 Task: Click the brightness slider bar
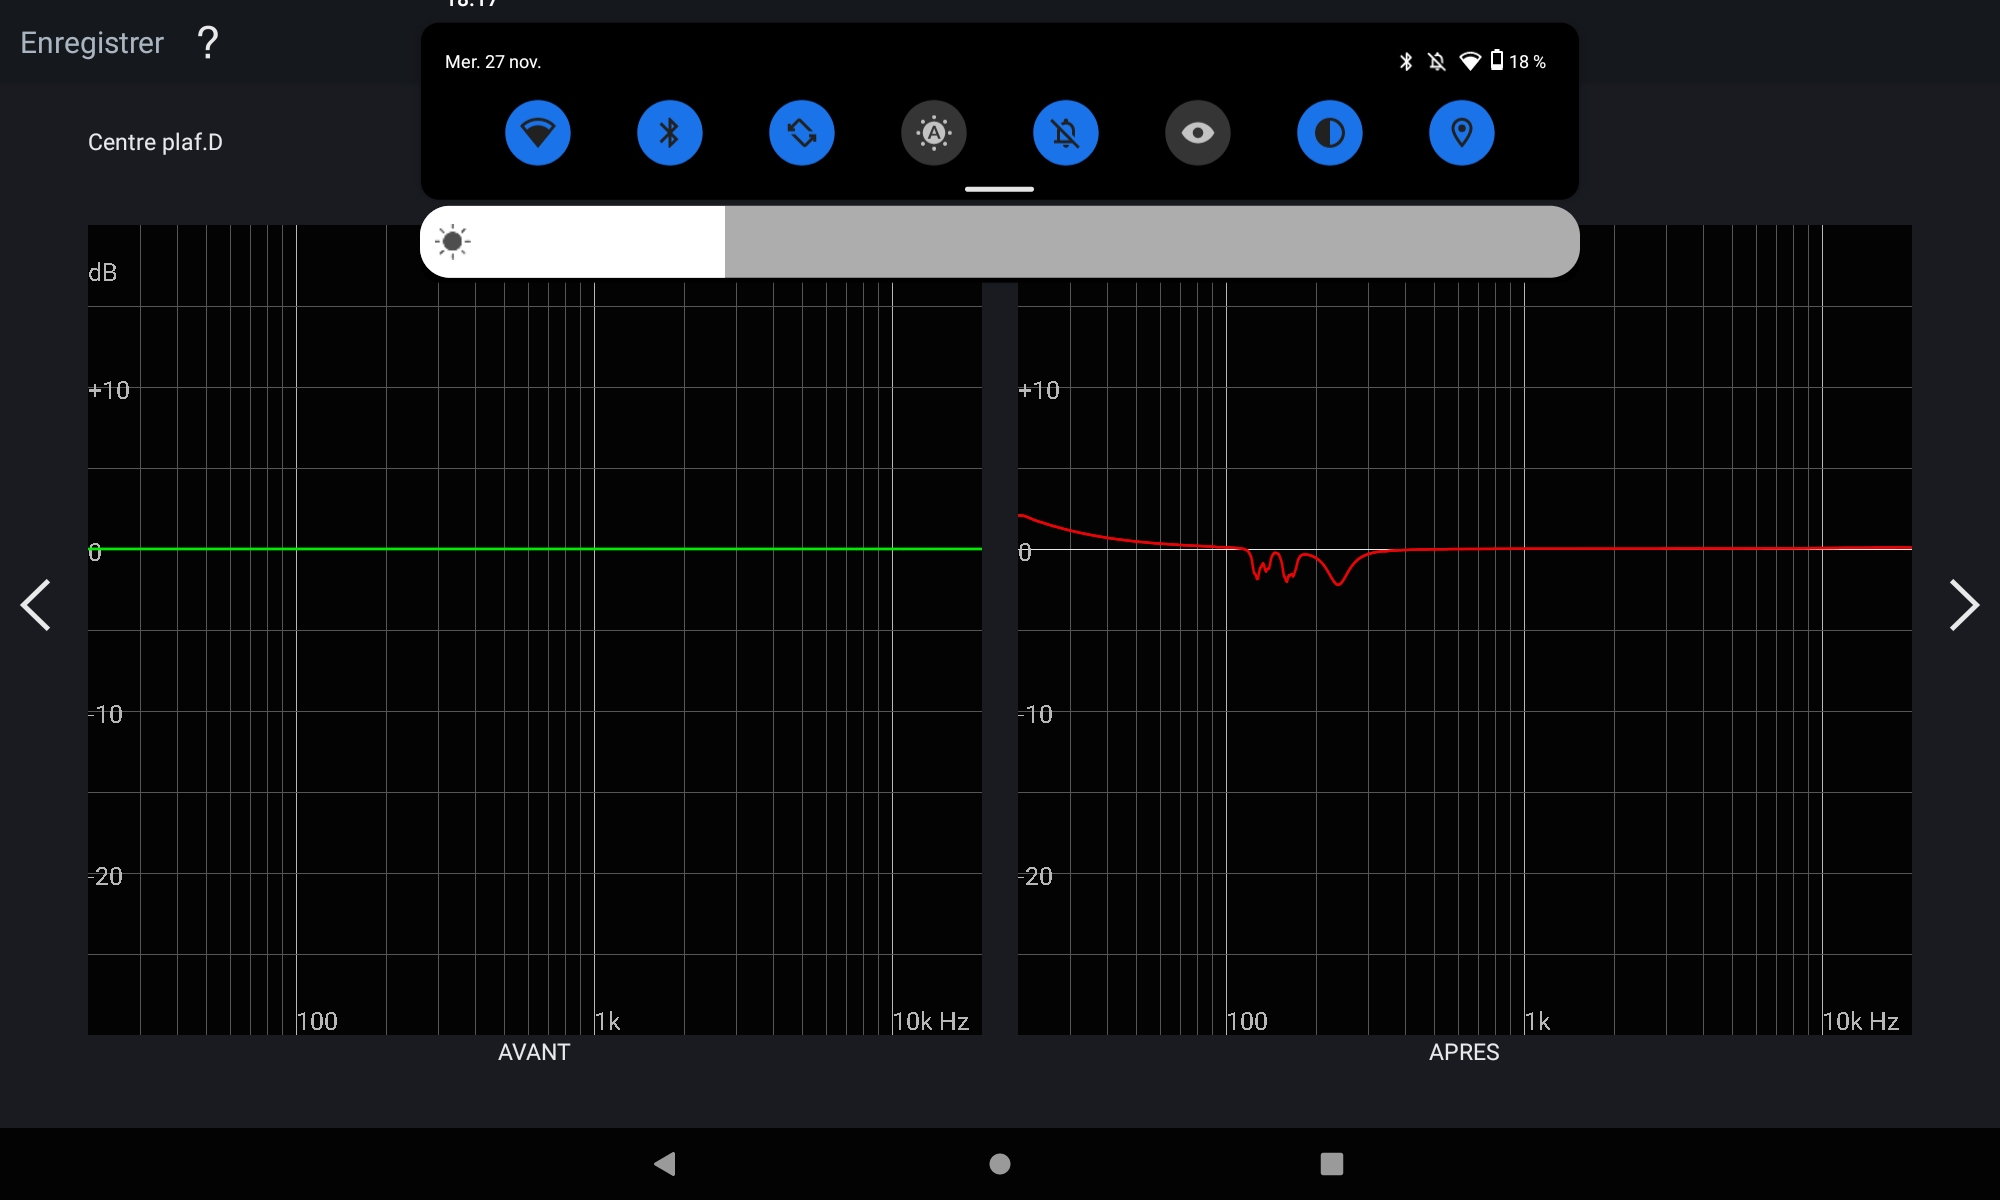[x=1000, y=242]
